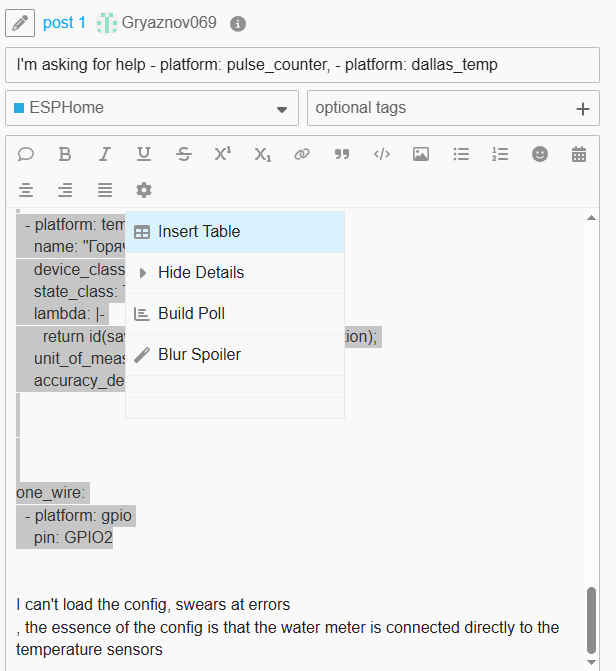
Task: Upload an image with picture icon
Action: 421,154
